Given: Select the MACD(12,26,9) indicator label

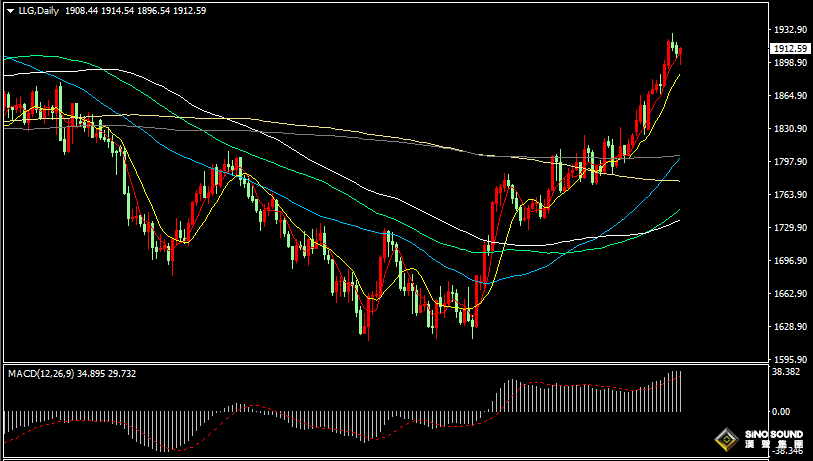Looking at the screenshot, I should click(x=41, y=373).
